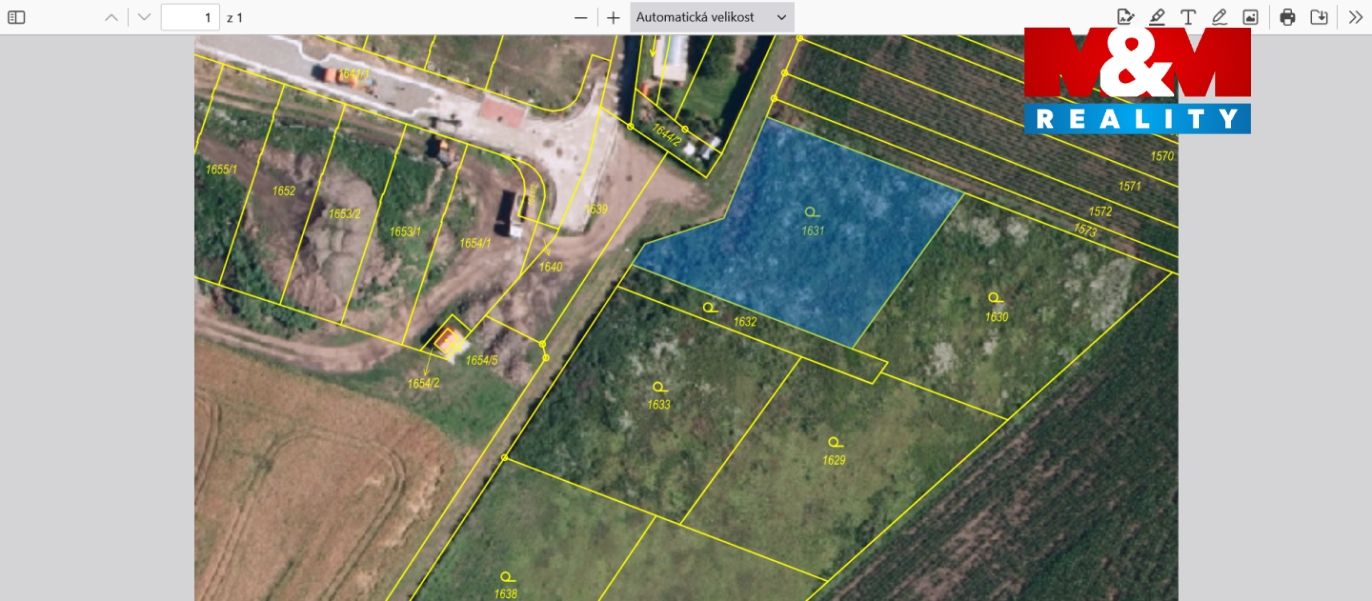
Task: Save the PDF with download icon
Action: tap(1319, 17)
